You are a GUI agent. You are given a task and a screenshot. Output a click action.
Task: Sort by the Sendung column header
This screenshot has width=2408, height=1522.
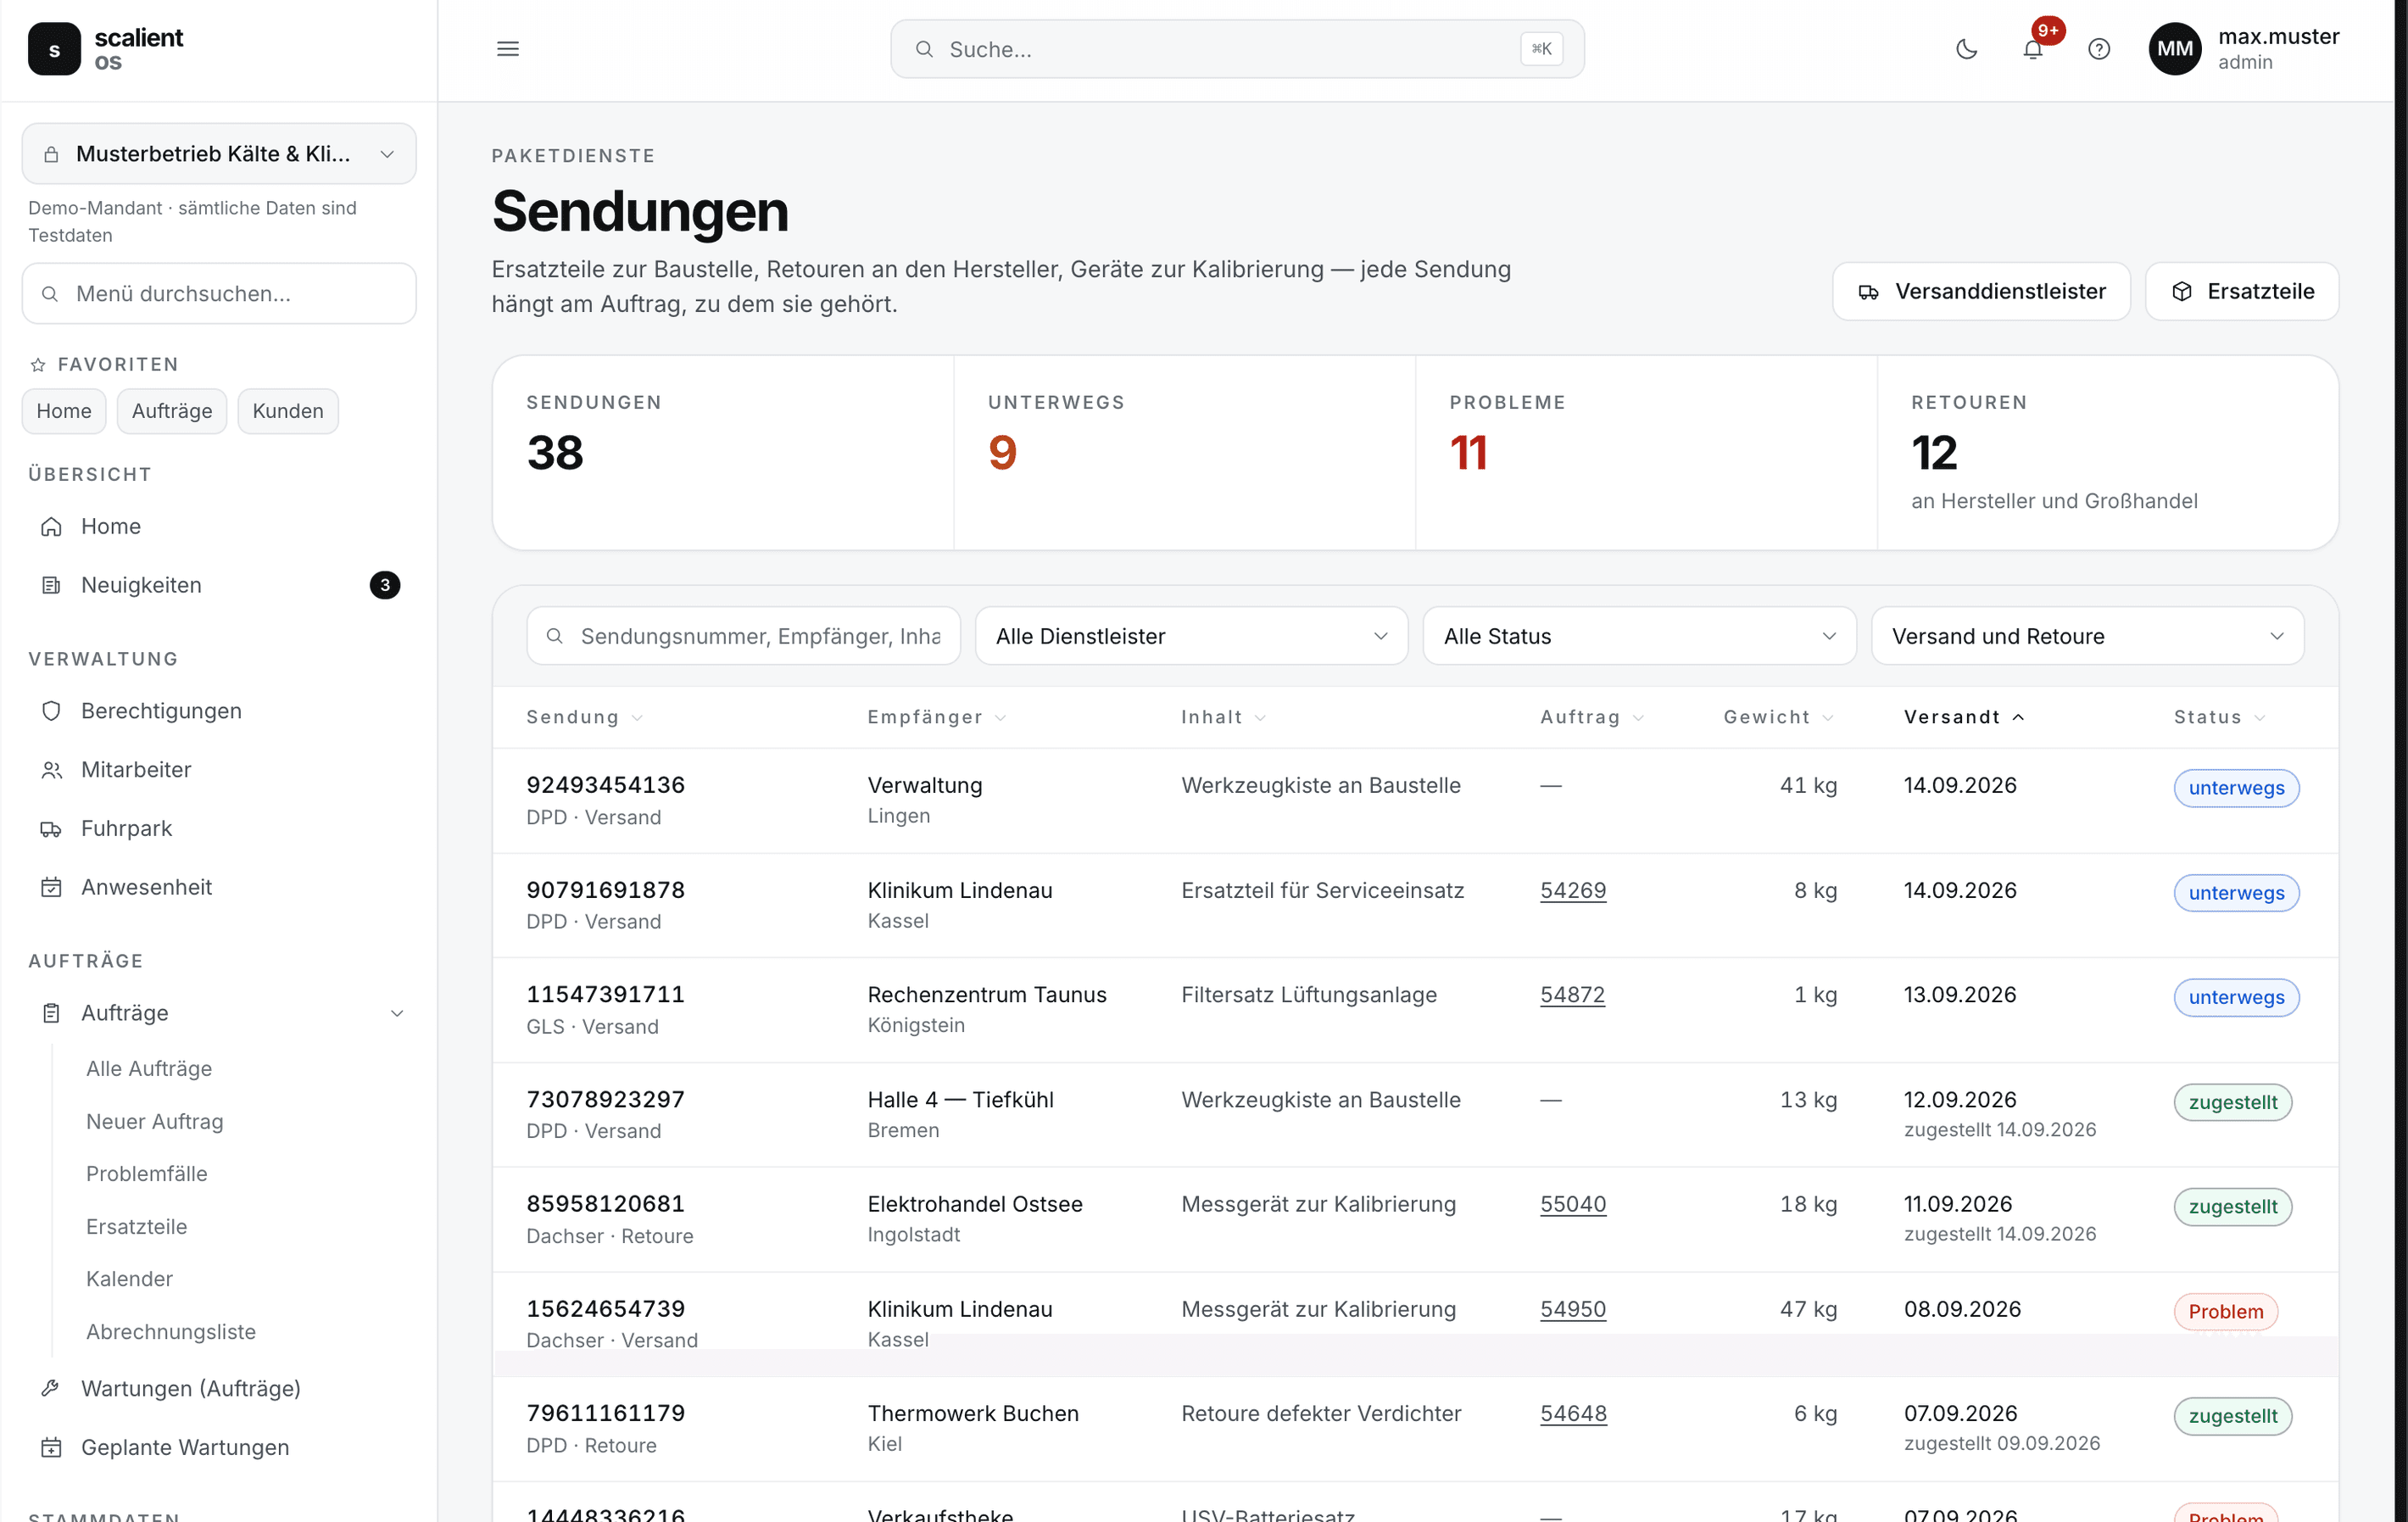[x=585, y=717]
